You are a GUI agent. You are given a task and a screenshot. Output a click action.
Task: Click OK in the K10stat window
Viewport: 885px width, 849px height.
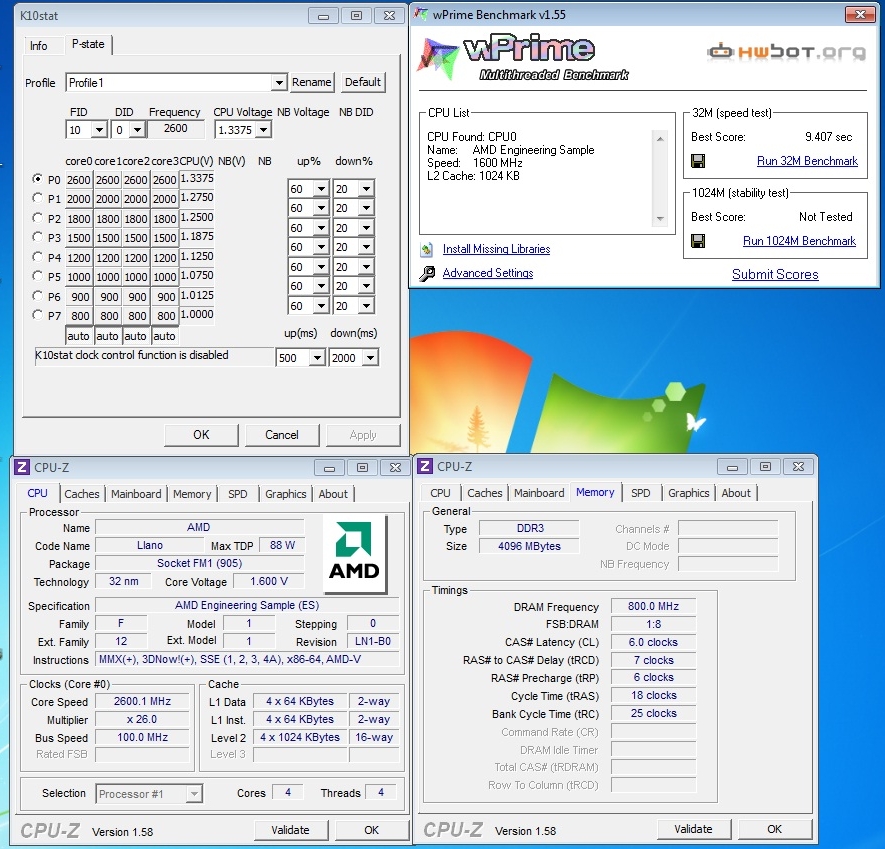201,435
